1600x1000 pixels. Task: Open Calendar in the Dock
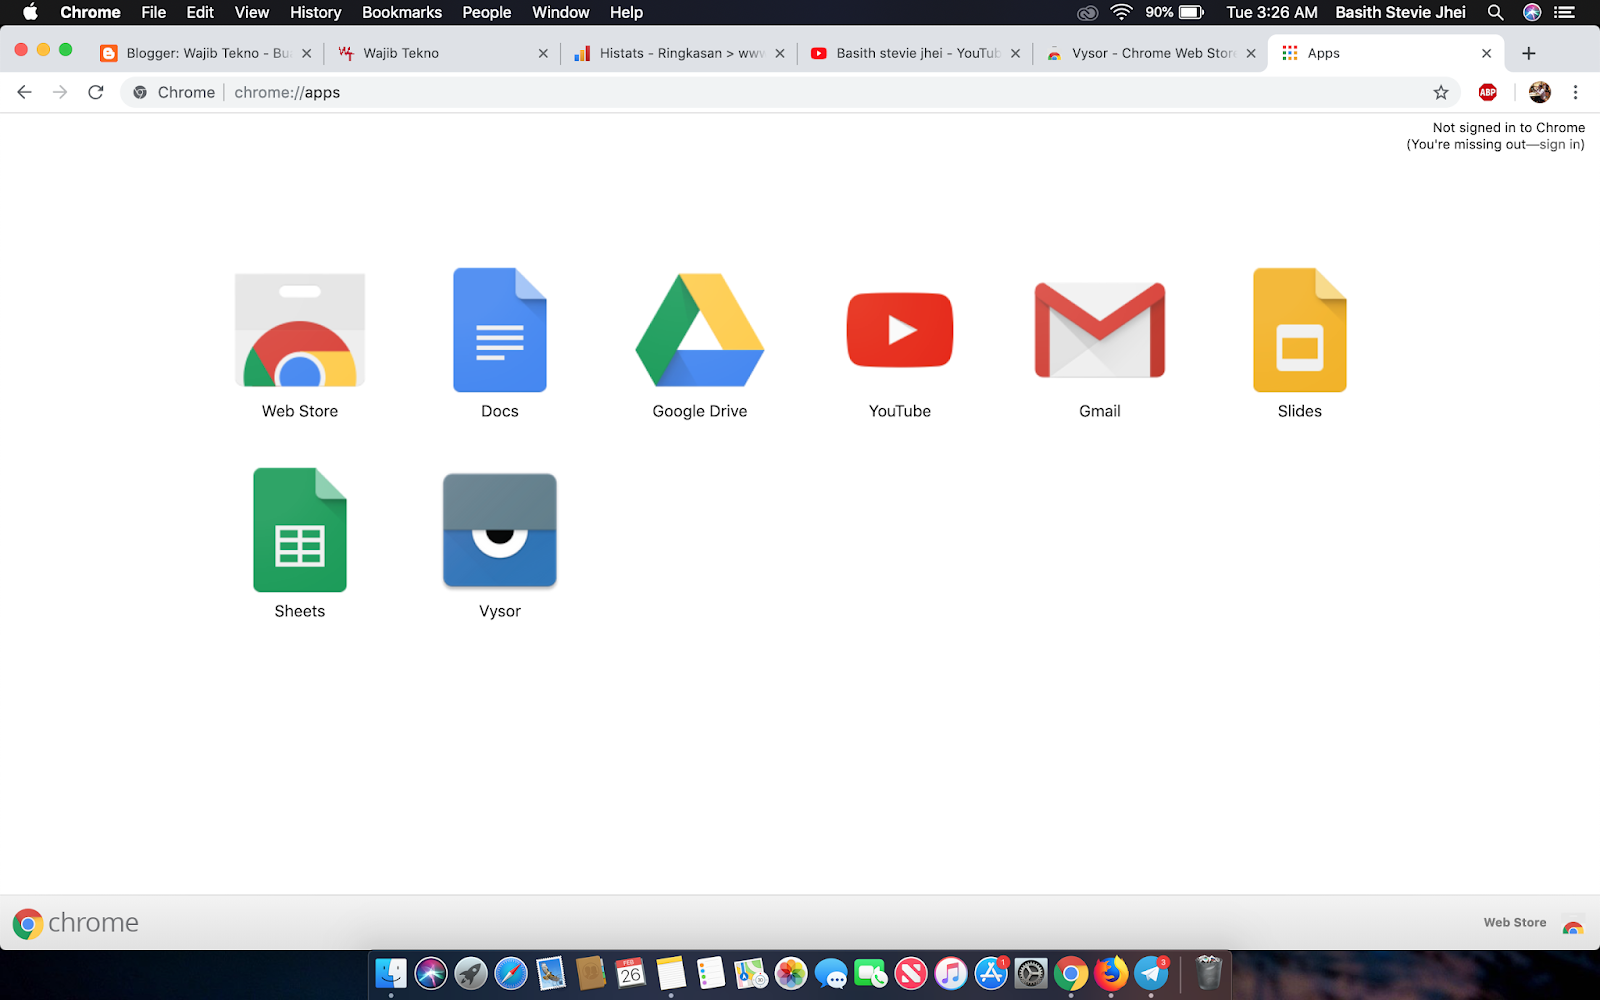tap(631, 973)
